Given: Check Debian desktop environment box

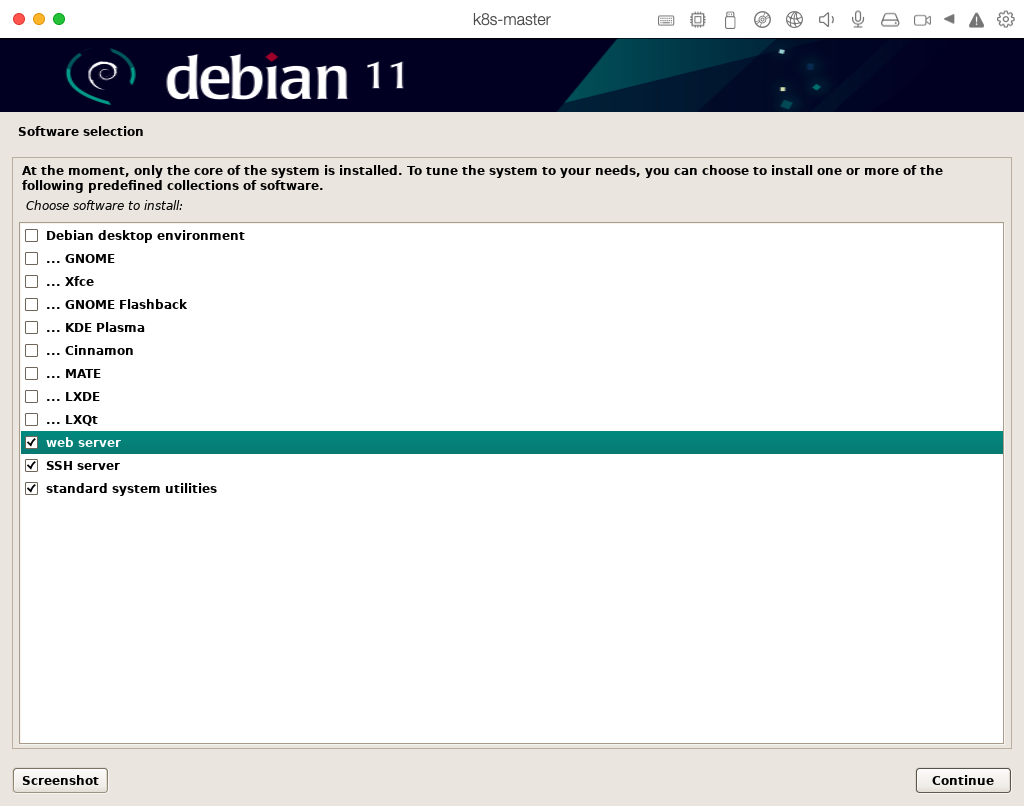Looking at the screenshot, I should coord(31,235).
